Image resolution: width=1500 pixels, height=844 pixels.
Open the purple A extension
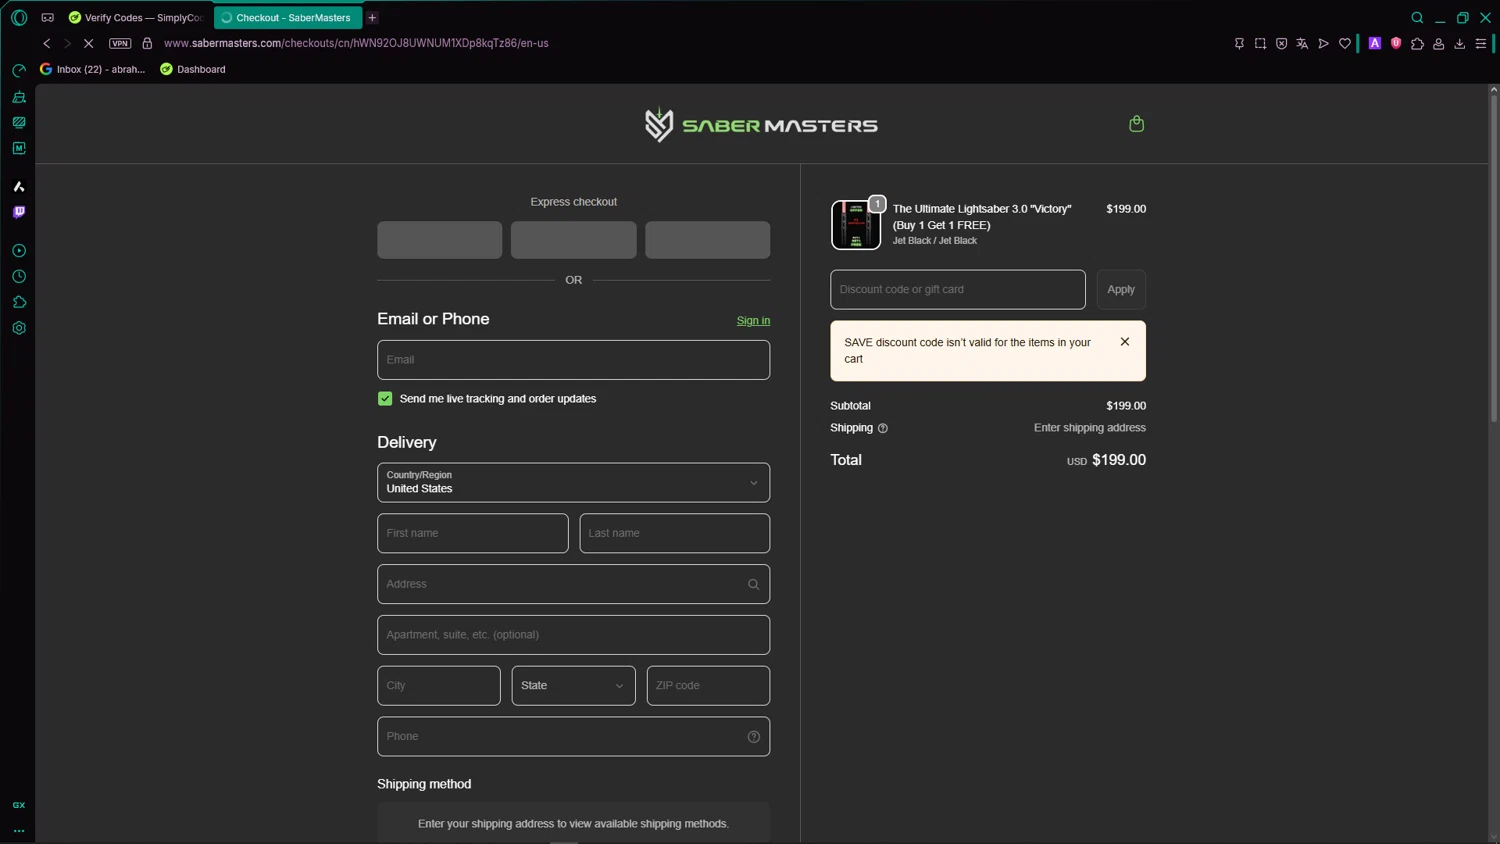click(x=1375, y=43)
